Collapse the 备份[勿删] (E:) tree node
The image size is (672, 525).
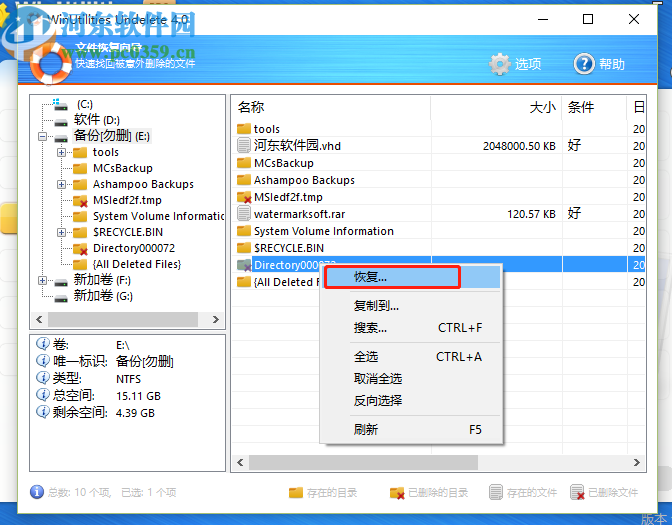pos(42,137)
